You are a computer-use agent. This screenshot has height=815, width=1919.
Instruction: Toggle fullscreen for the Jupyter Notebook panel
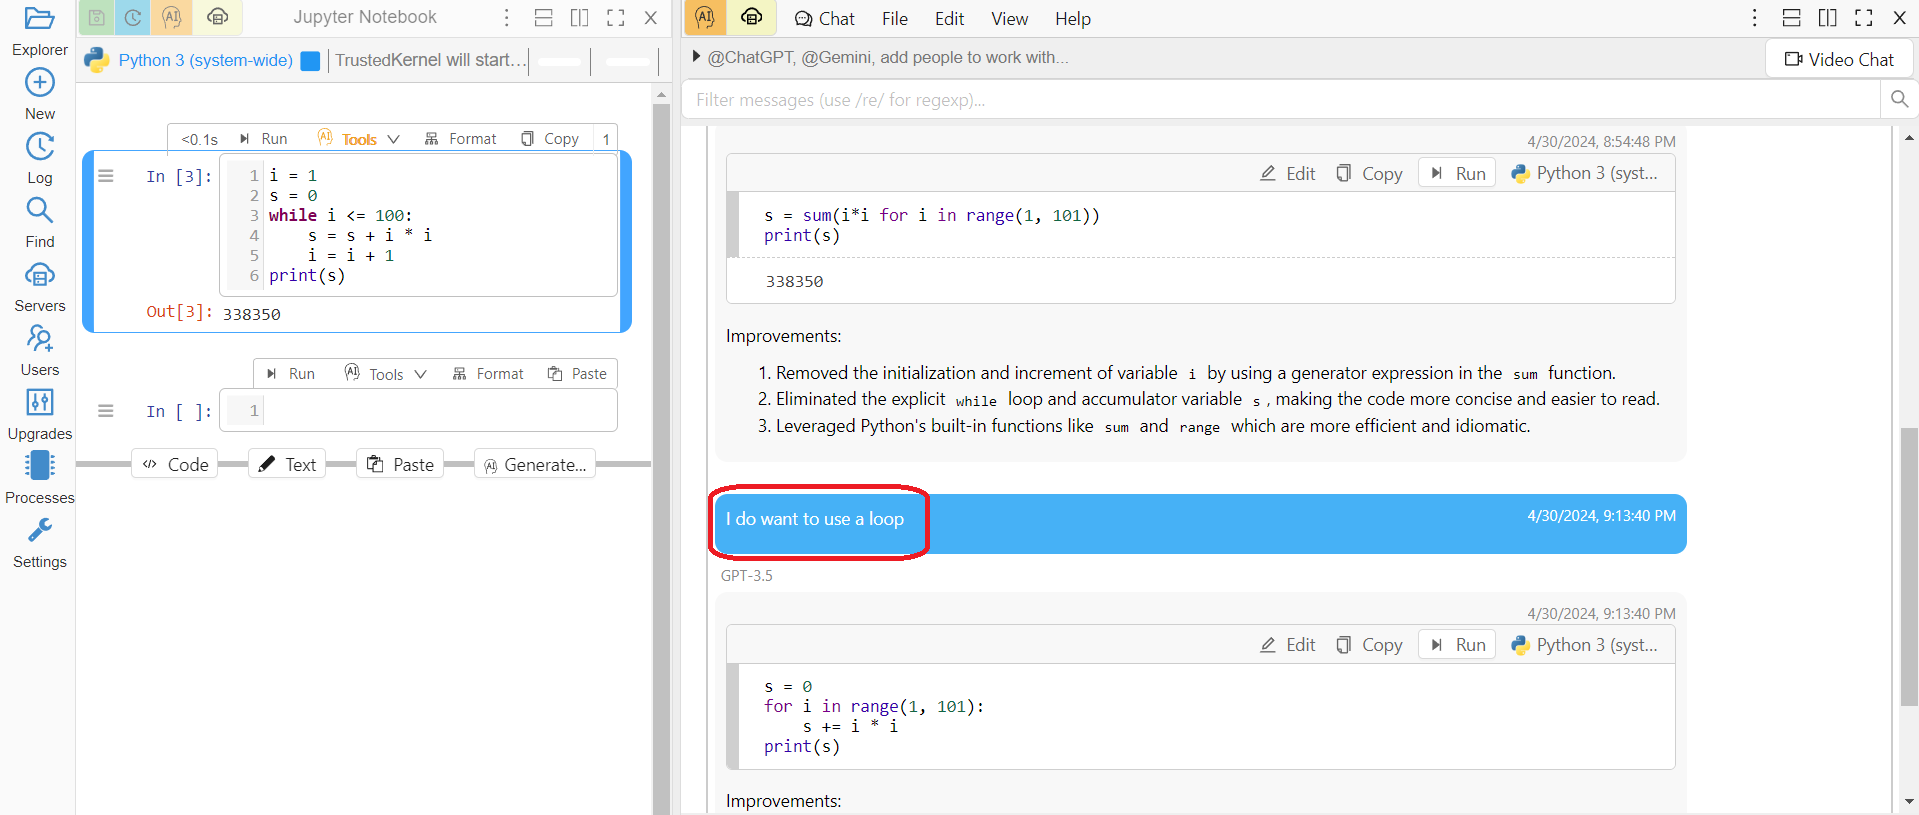[616, 18]
